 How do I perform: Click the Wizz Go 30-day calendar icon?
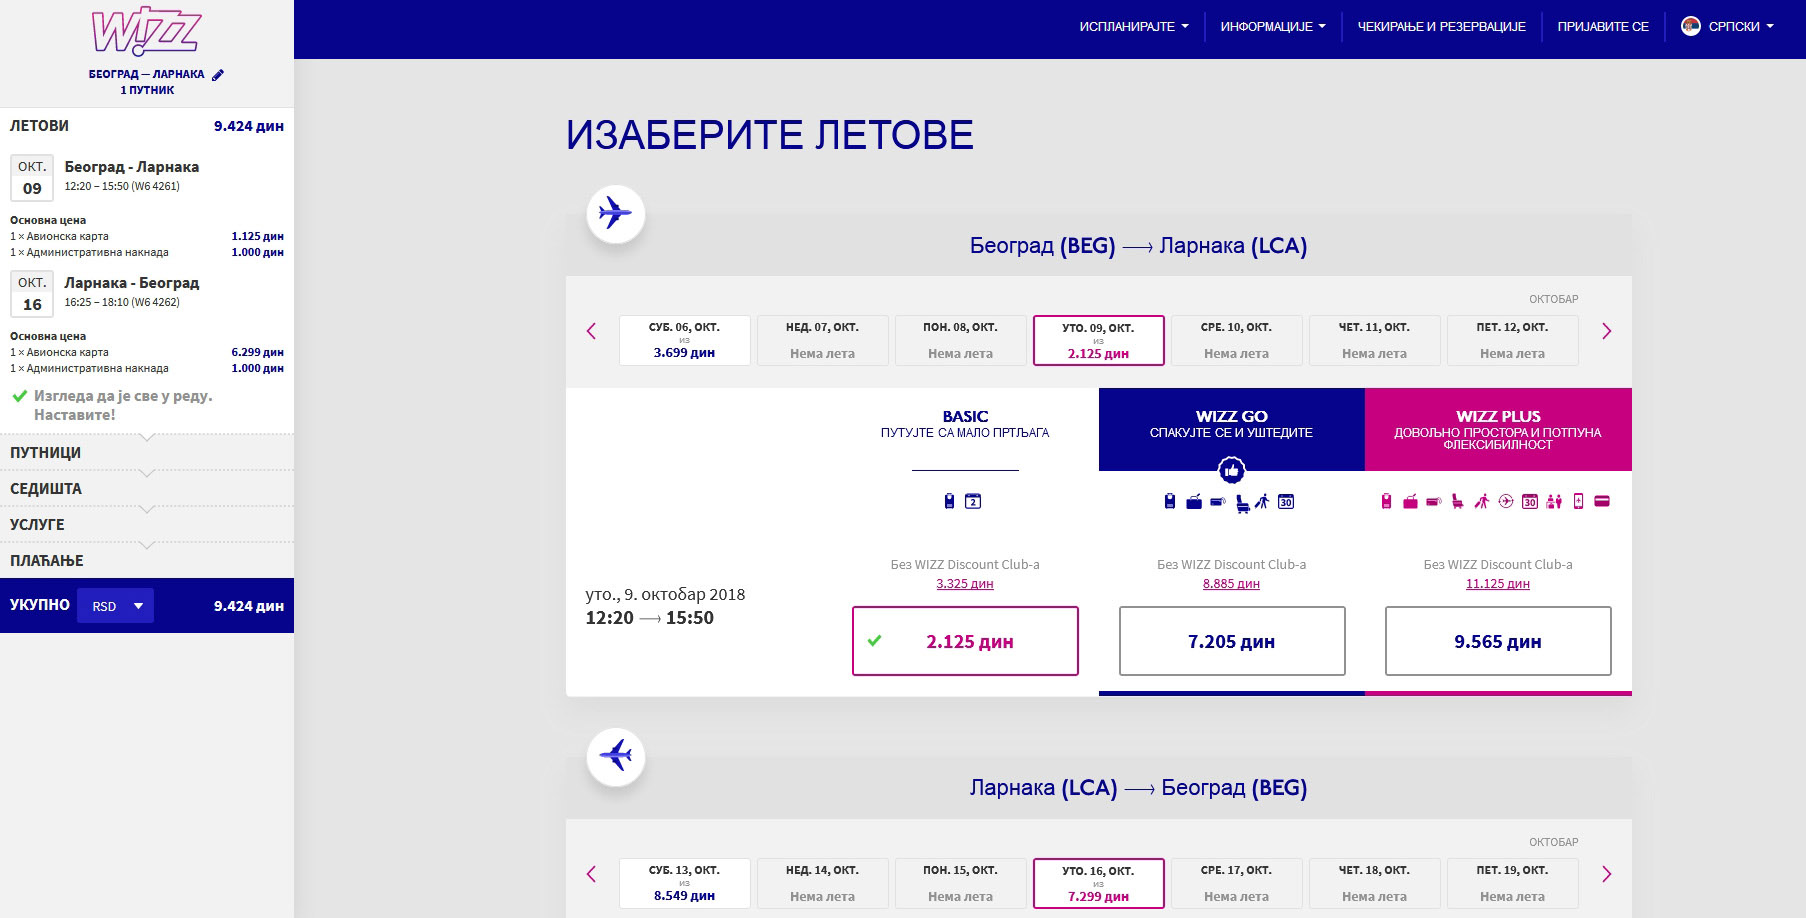point(1286,501)
